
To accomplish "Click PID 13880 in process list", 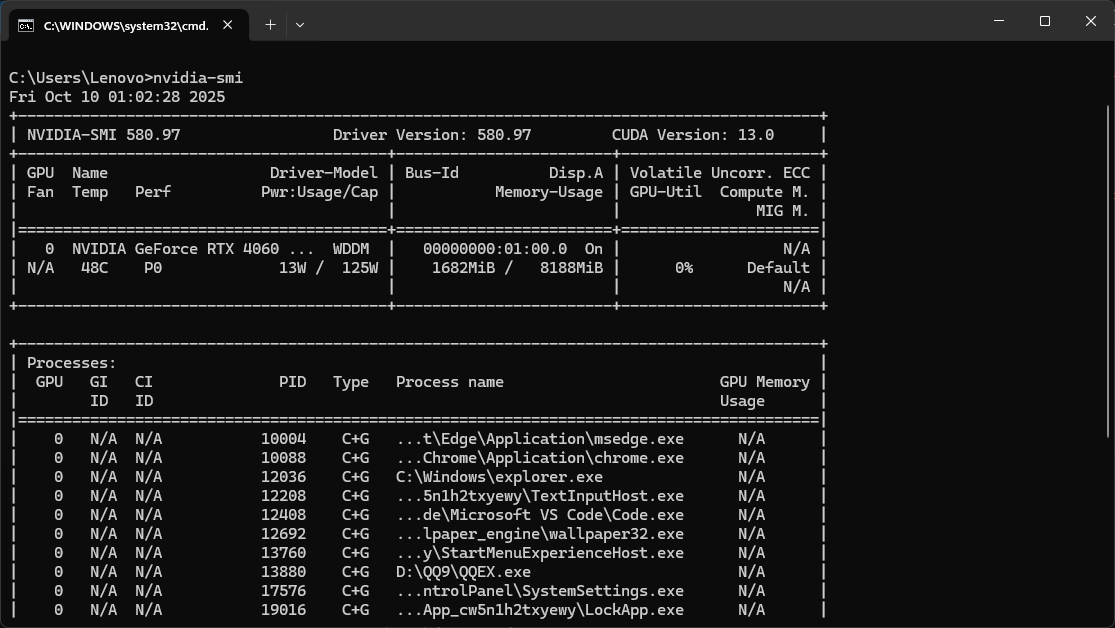I will pyautogui.click(x=284, y=573).
